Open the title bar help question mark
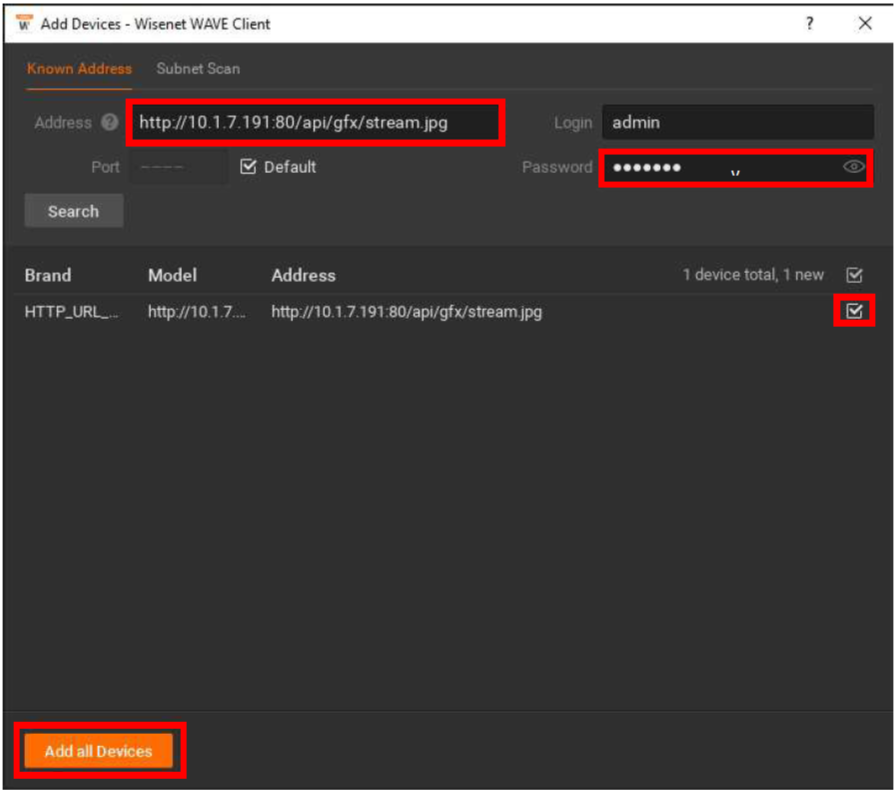Viewport: 896px width, 792px height. 809,23
